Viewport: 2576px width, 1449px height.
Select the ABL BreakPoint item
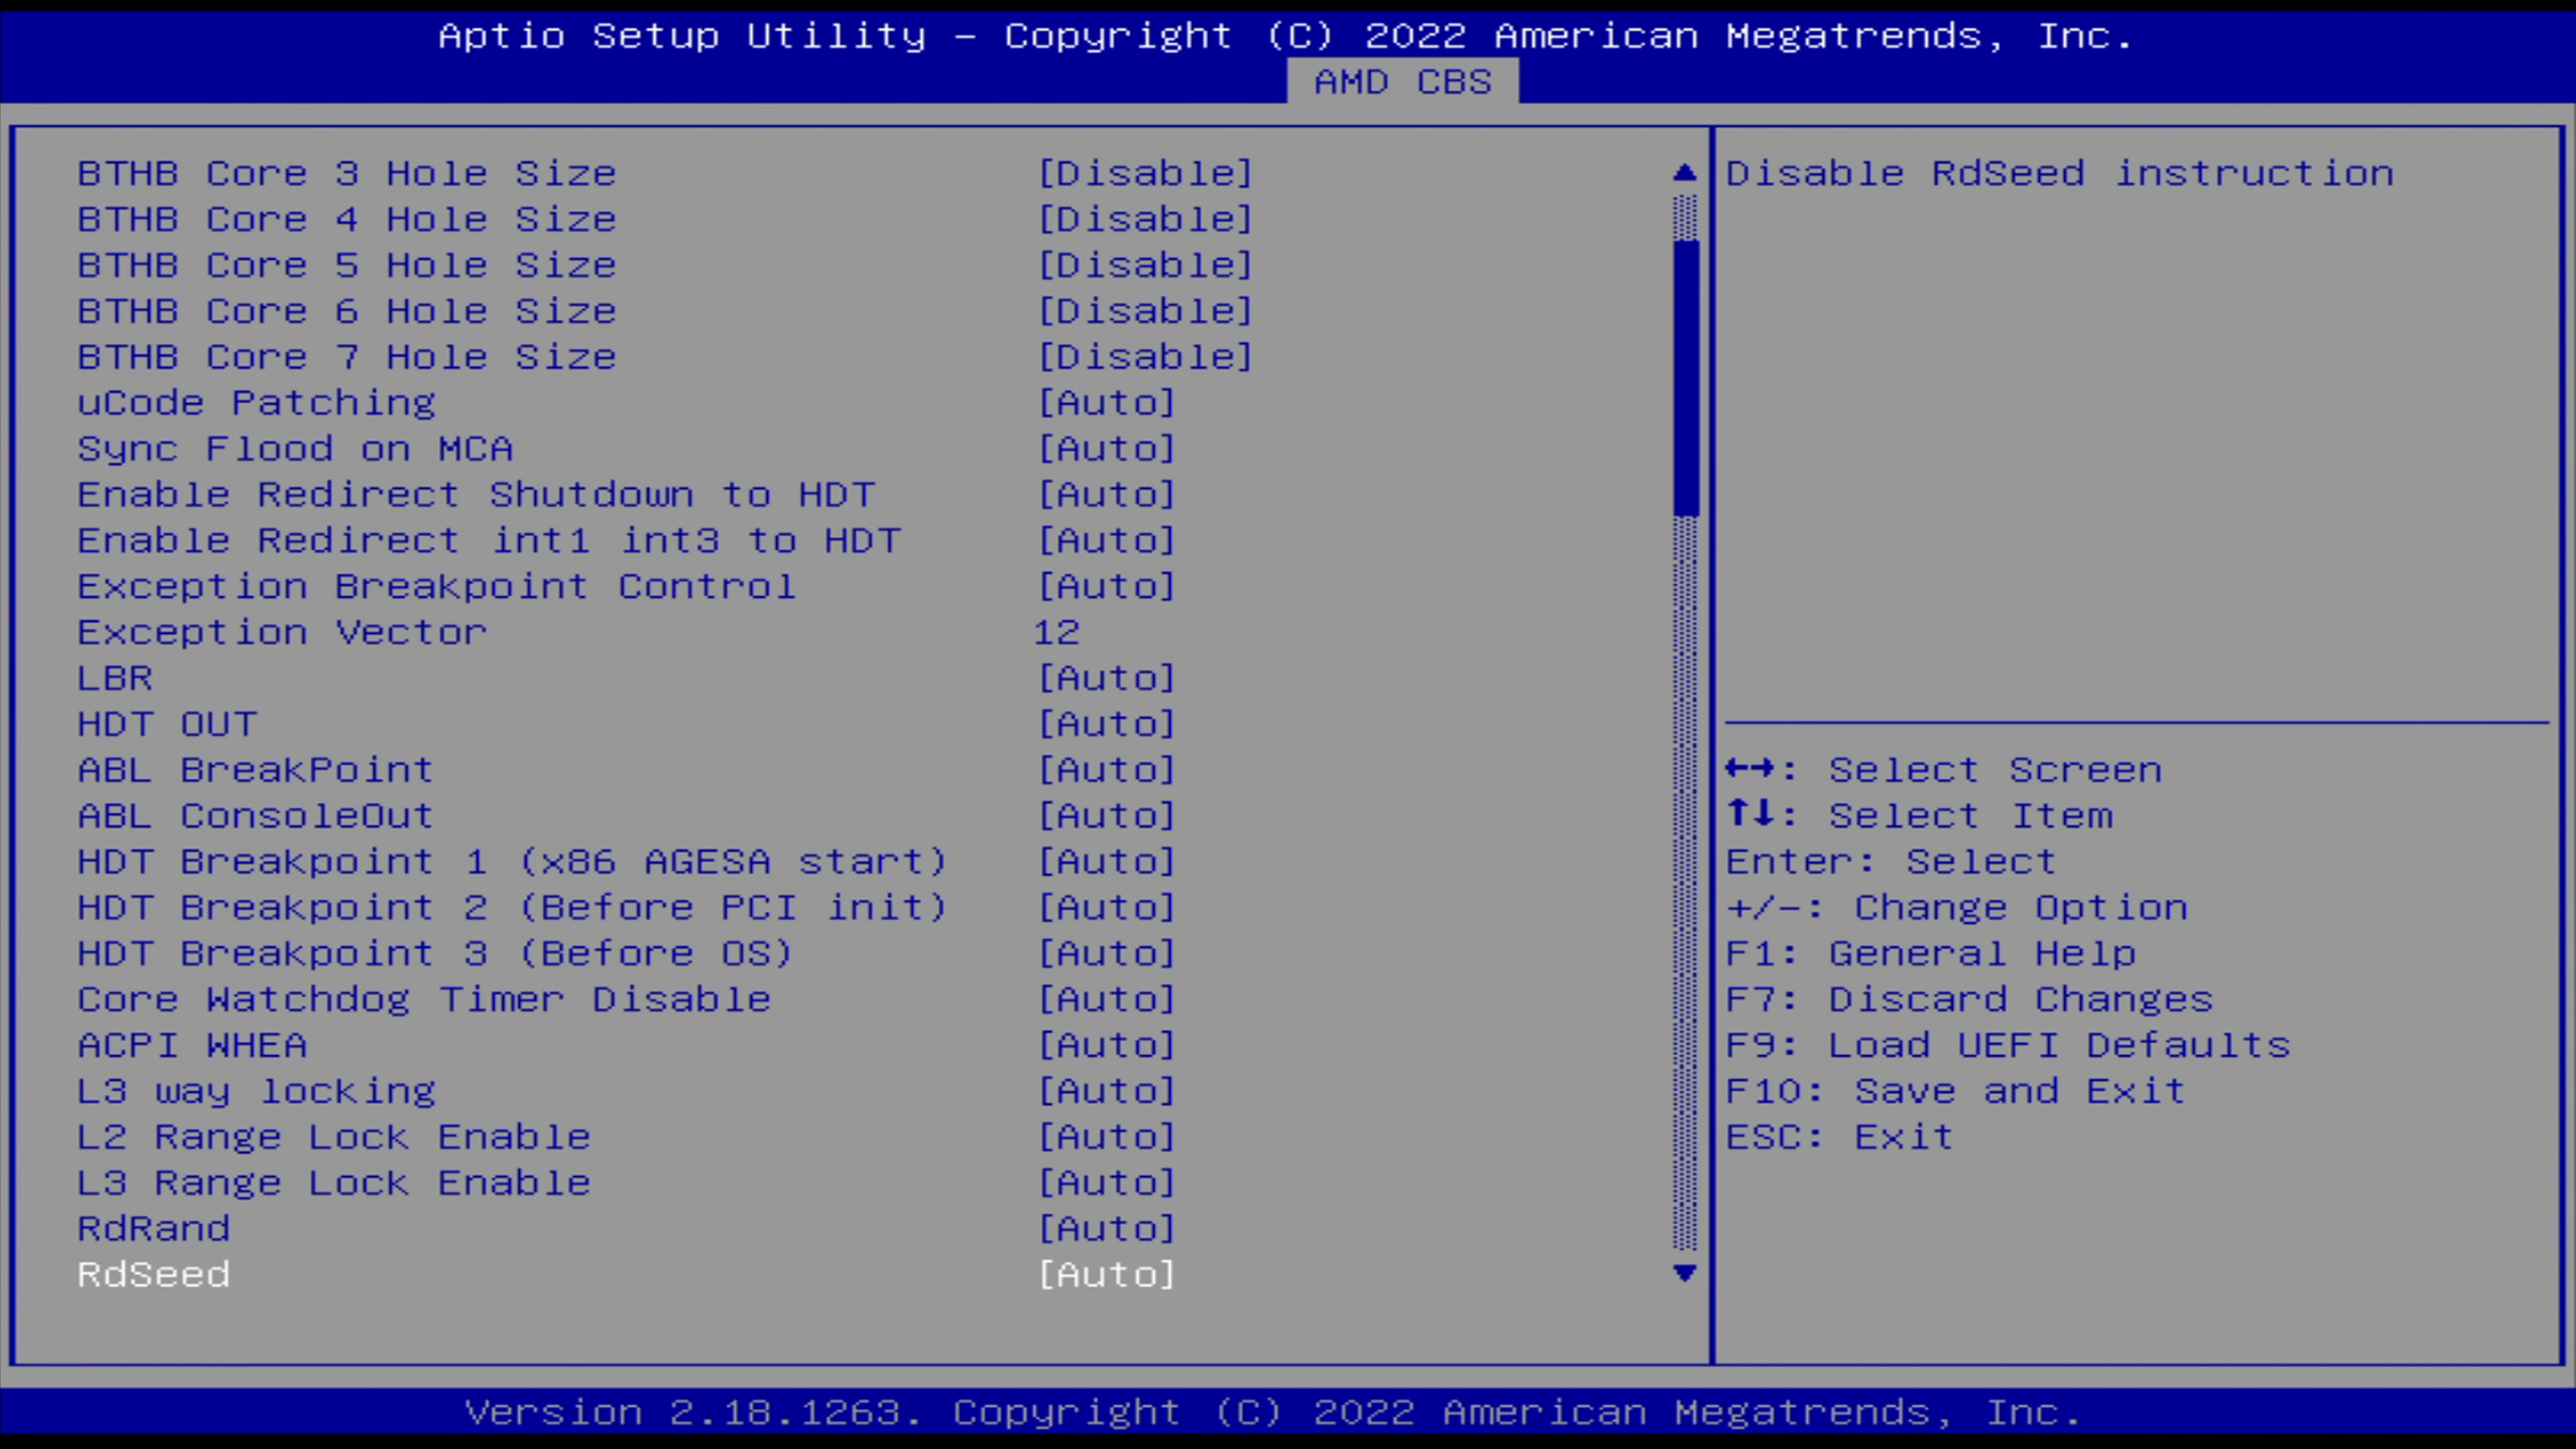256,770
